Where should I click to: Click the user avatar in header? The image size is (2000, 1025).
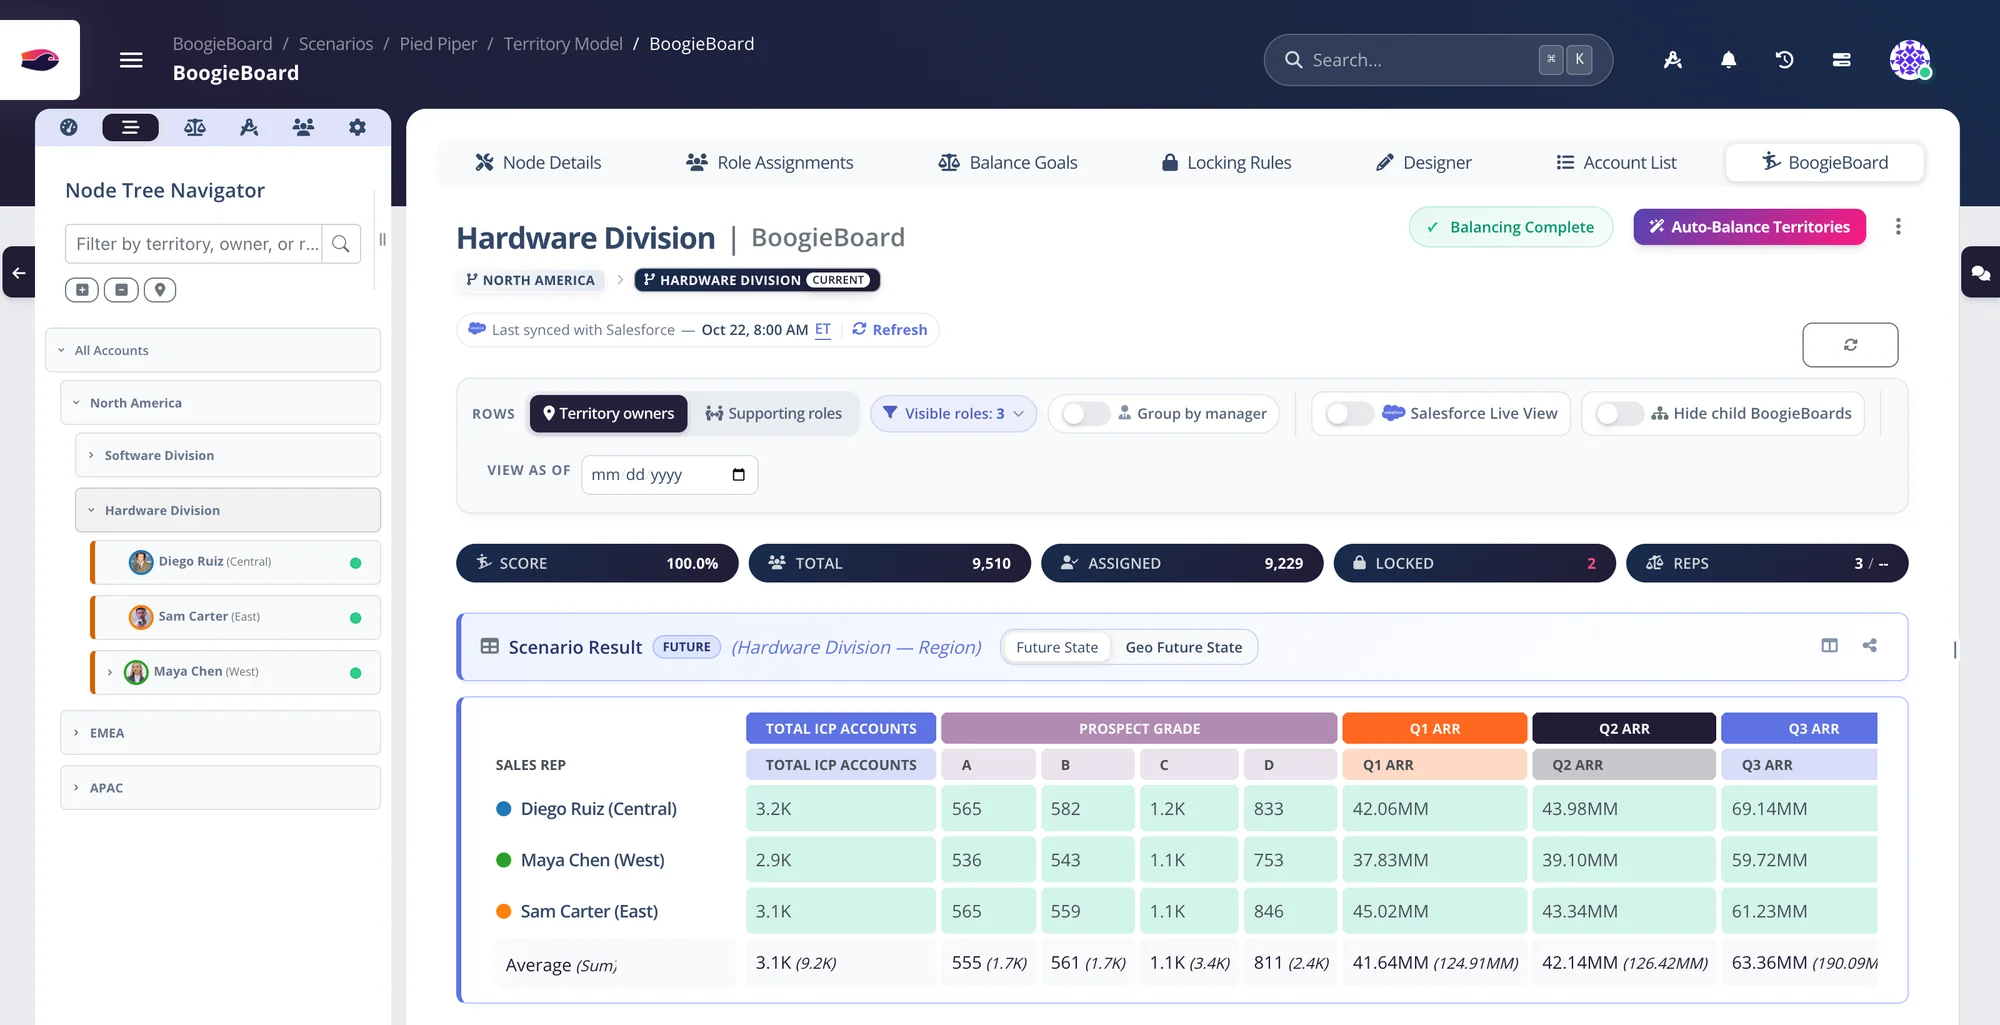(x=1910, y=60)
